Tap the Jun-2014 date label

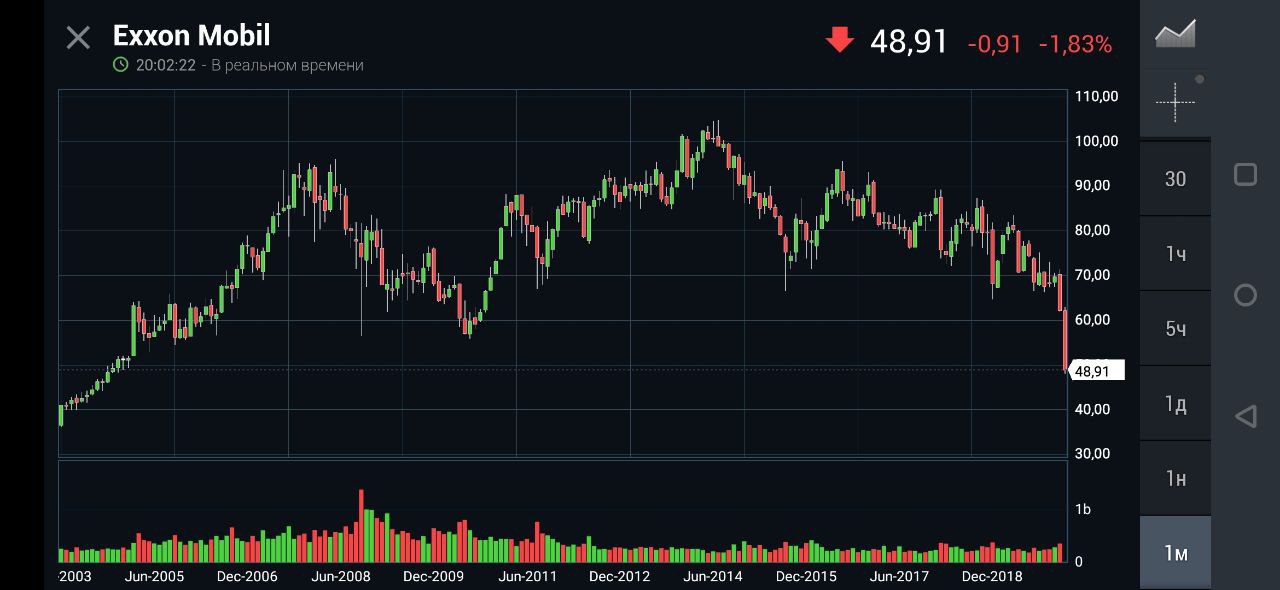point(713,577)
